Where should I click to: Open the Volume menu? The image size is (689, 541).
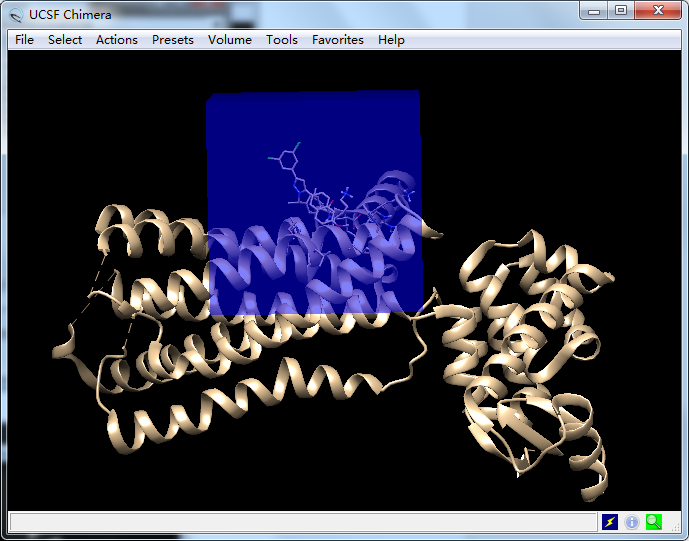click(230, 40)
